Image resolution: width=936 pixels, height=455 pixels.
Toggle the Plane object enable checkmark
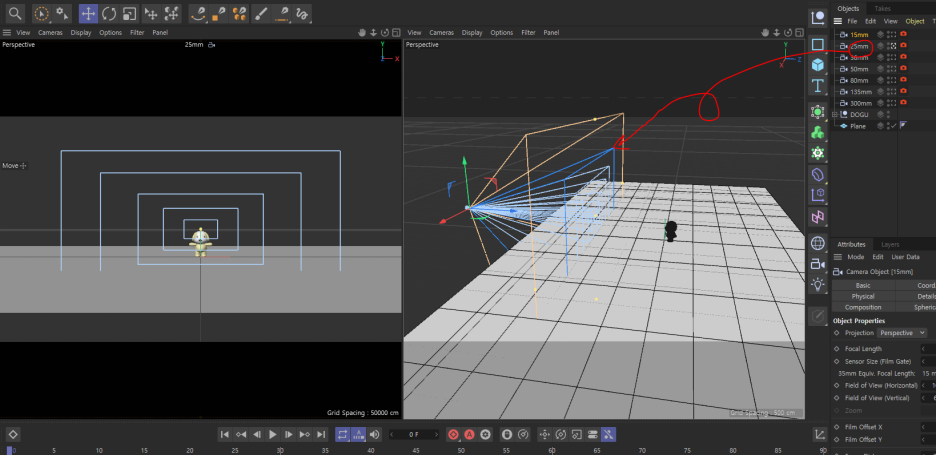[893, 126]
